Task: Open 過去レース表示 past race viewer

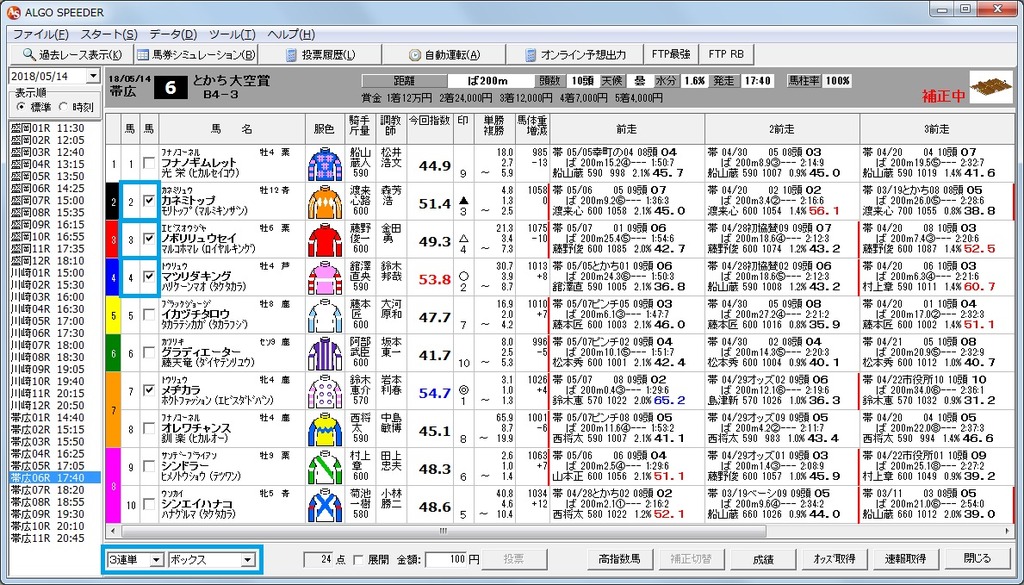Action: [x=71, y=54]
